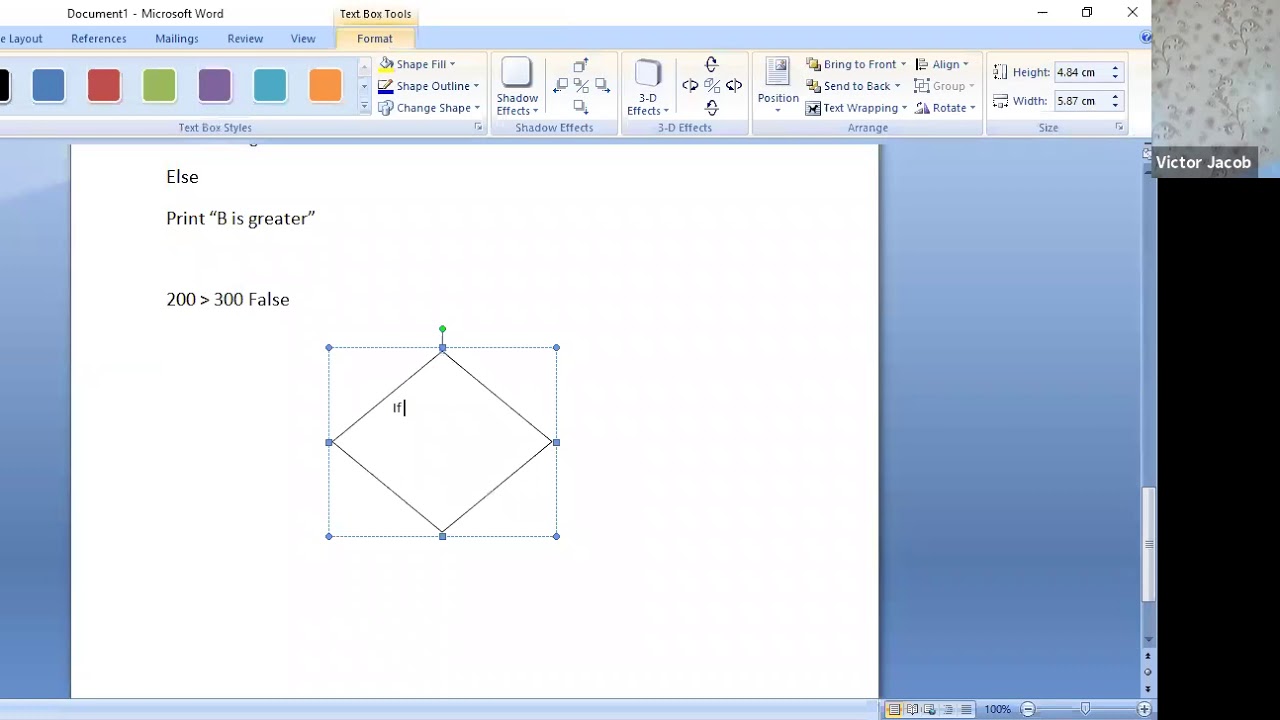Select the blue text box style
Image resolution: width=1280 pixels, height=720 pixels.
click(49, 86)
